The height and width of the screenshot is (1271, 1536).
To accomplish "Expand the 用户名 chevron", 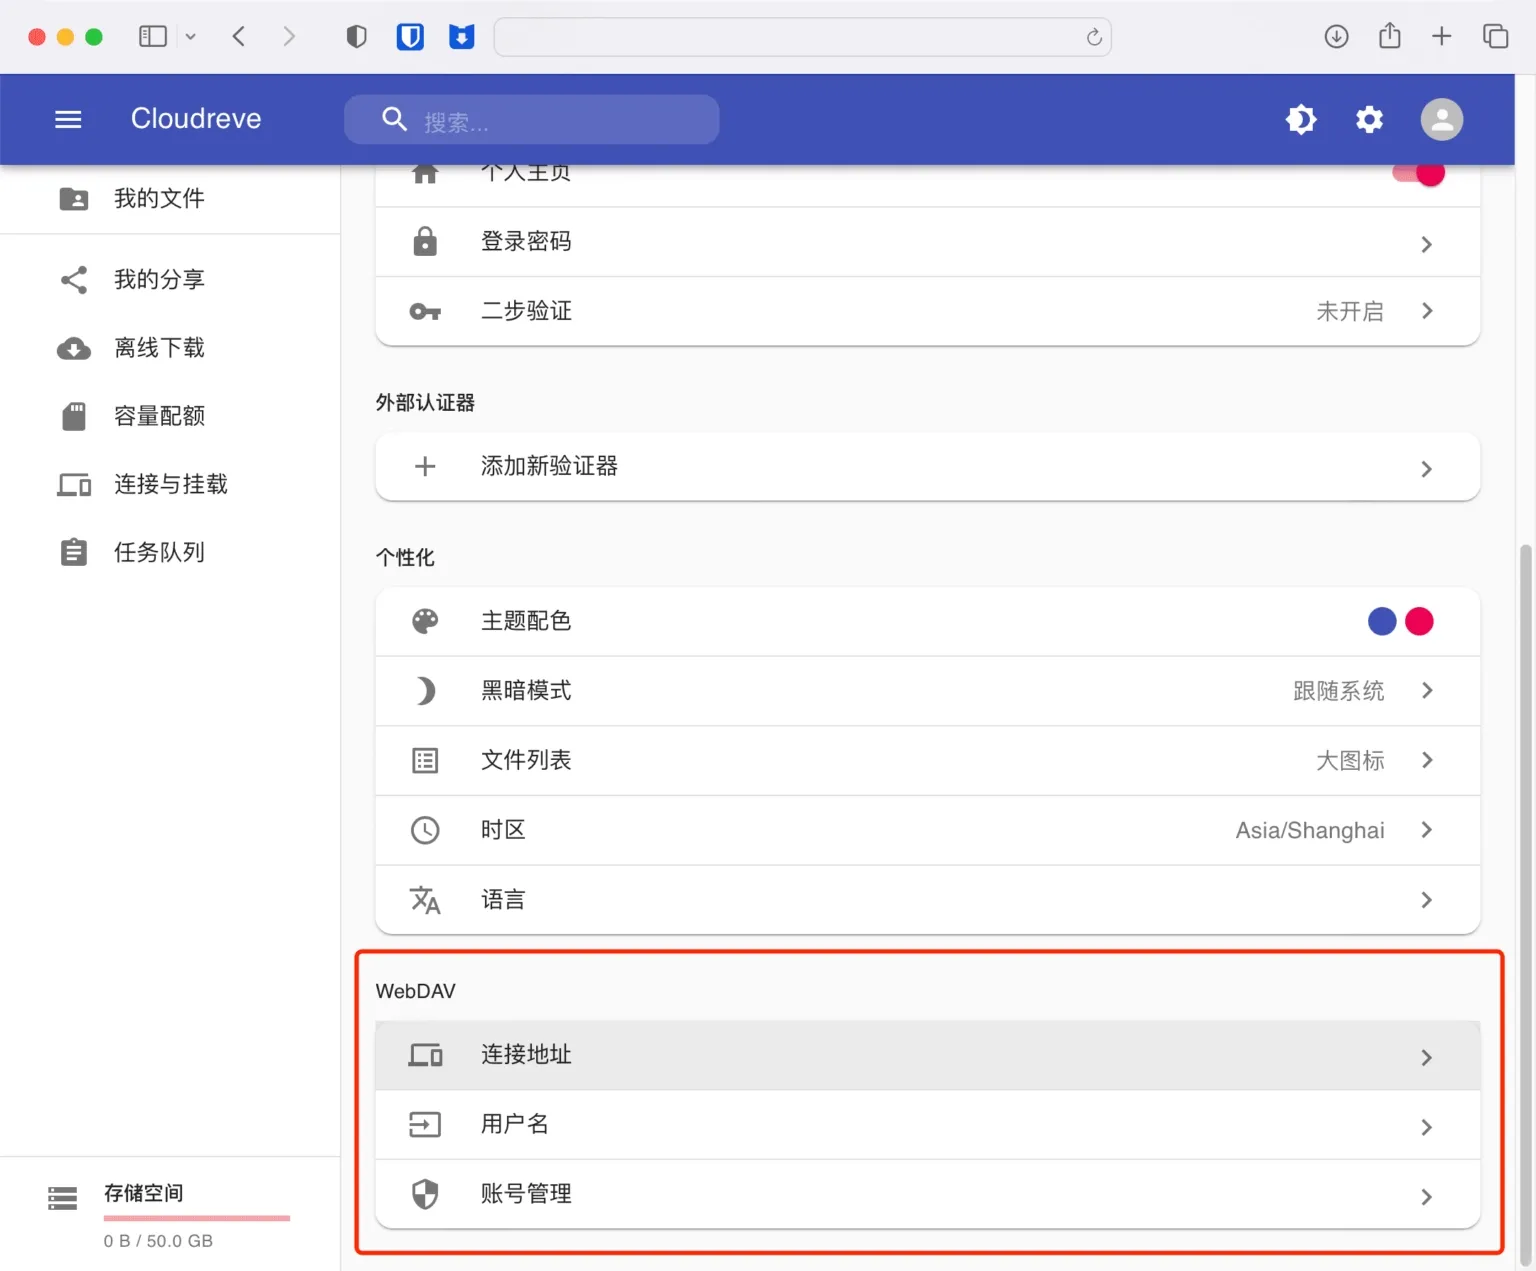I will pos(1427,1128).
